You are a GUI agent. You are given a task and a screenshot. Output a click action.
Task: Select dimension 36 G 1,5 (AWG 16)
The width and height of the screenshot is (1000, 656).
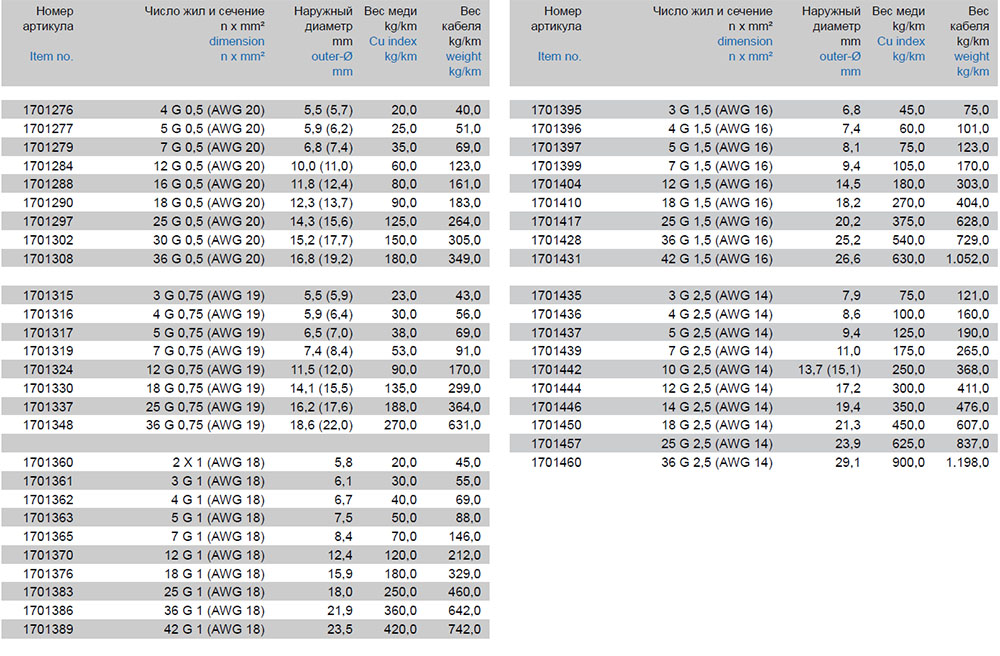click(x=717, y=240)
